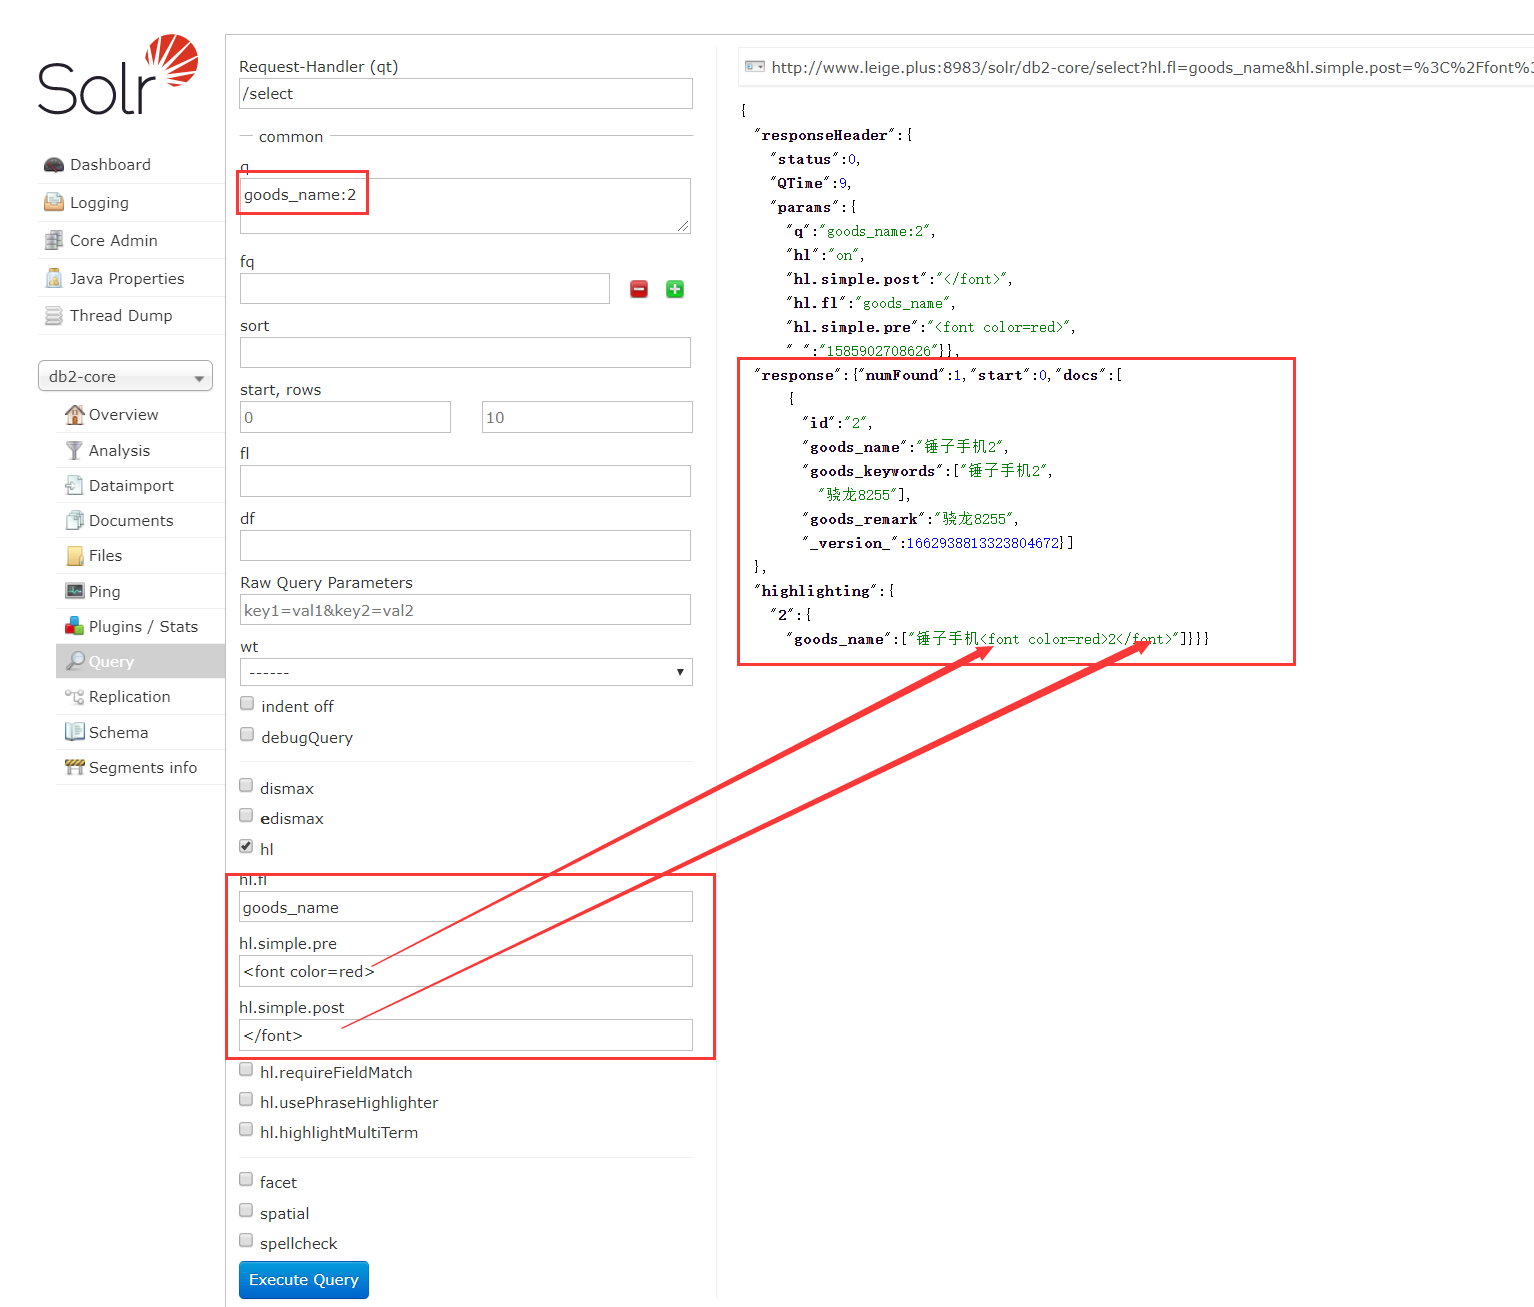Click the hl.simple.pre input field

point(466,971)
